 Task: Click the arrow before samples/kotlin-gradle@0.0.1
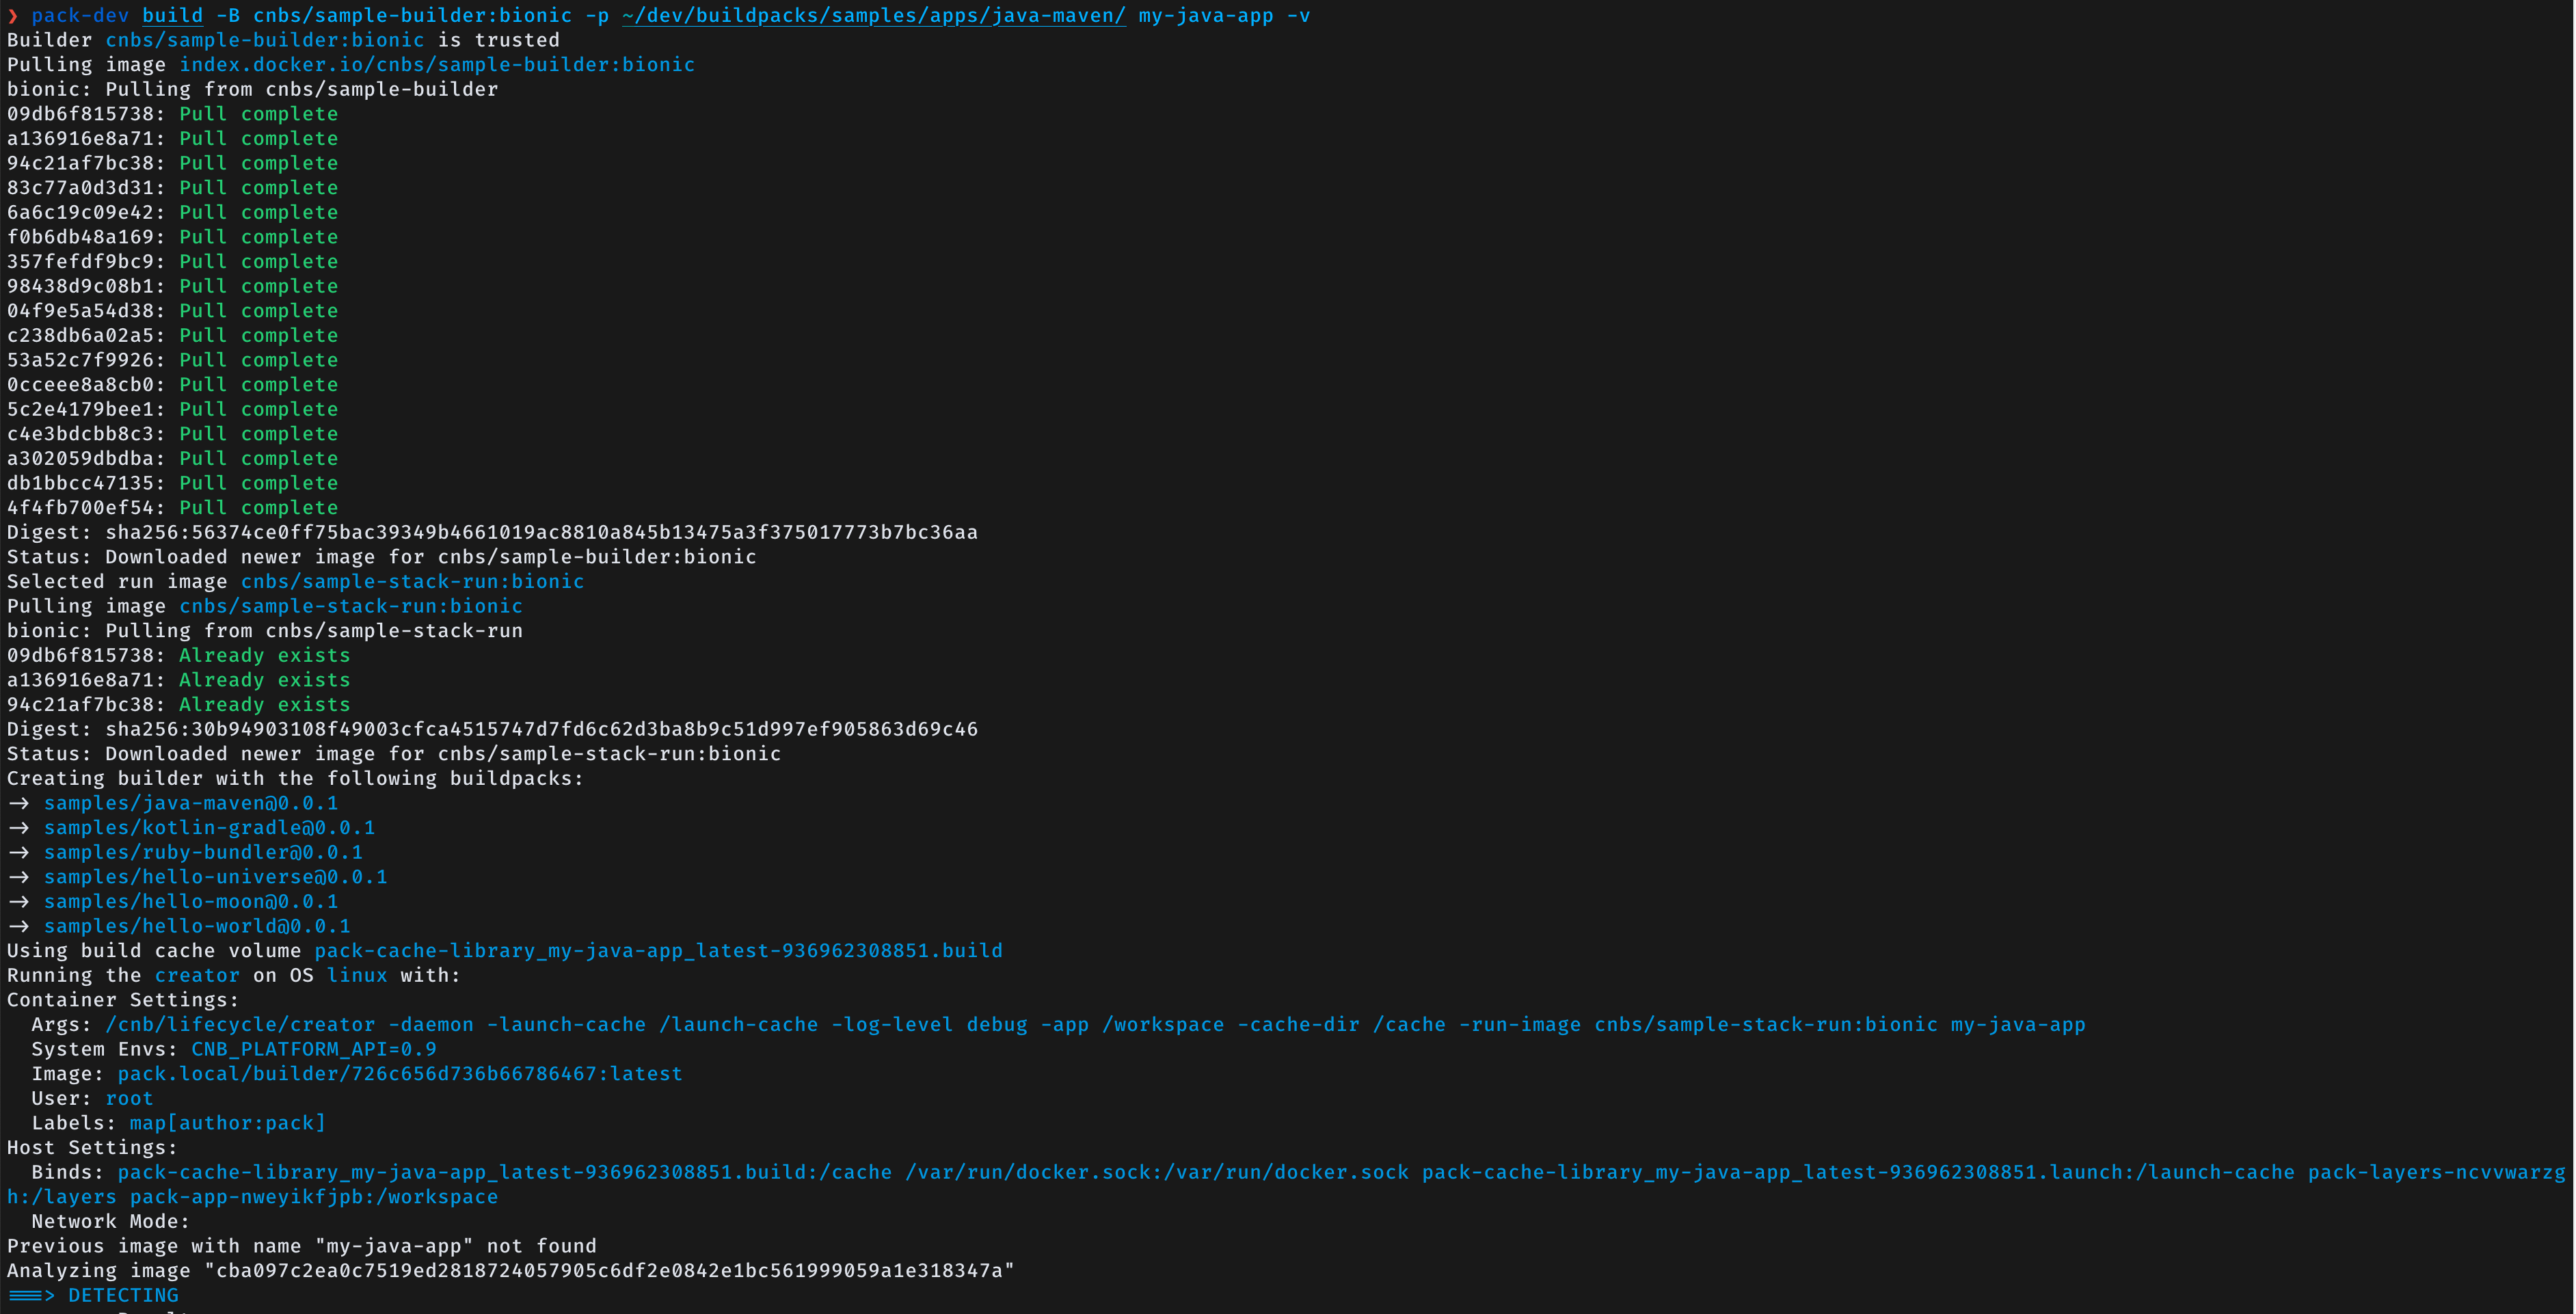click(x=19, y=828)
